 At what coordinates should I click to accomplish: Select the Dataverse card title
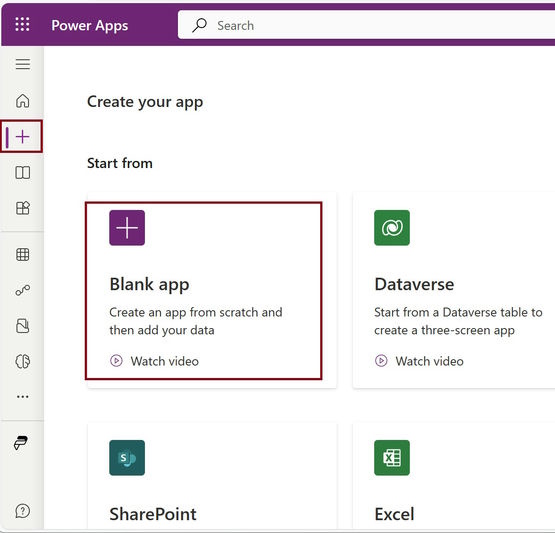(414, 284)
